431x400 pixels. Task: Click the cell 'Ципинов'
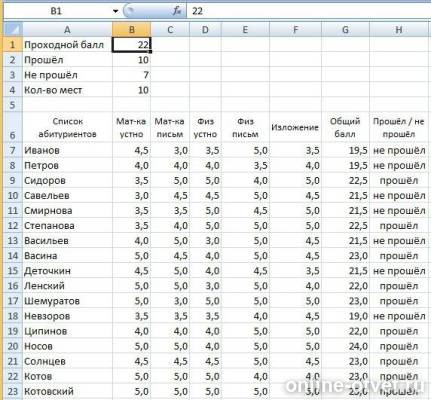67,331
